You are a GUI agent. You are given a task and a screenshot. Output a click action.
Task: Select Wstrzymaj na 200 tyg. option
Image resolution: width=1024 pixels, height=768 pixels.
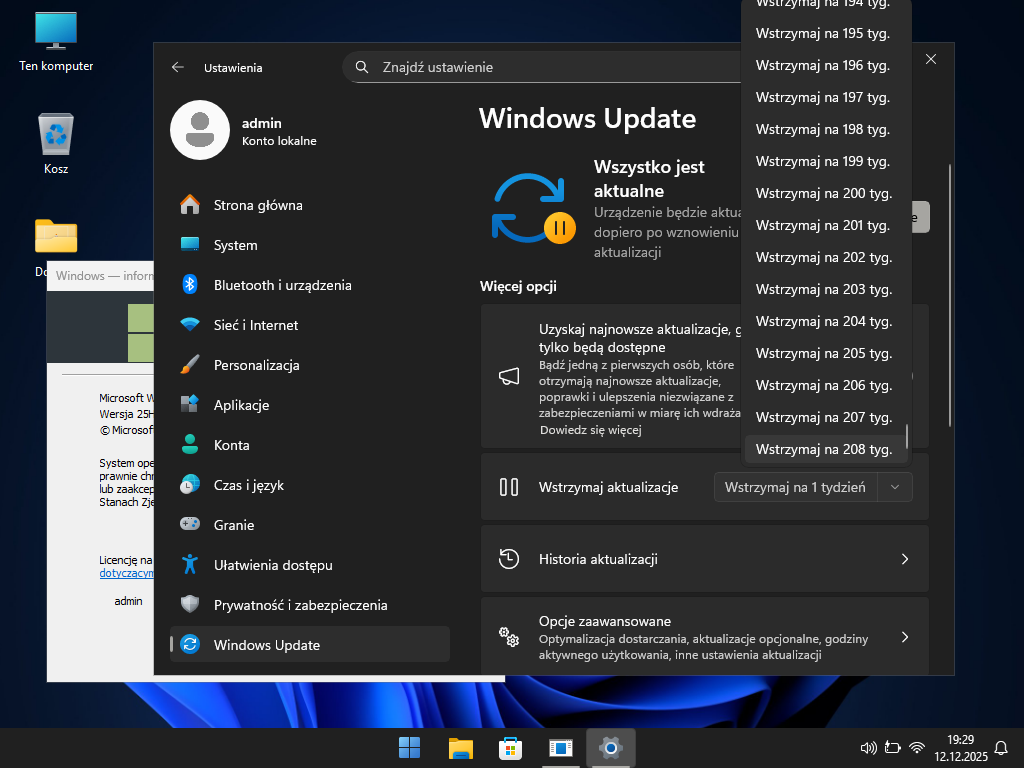pyautogui.click(x=823, y=193)
